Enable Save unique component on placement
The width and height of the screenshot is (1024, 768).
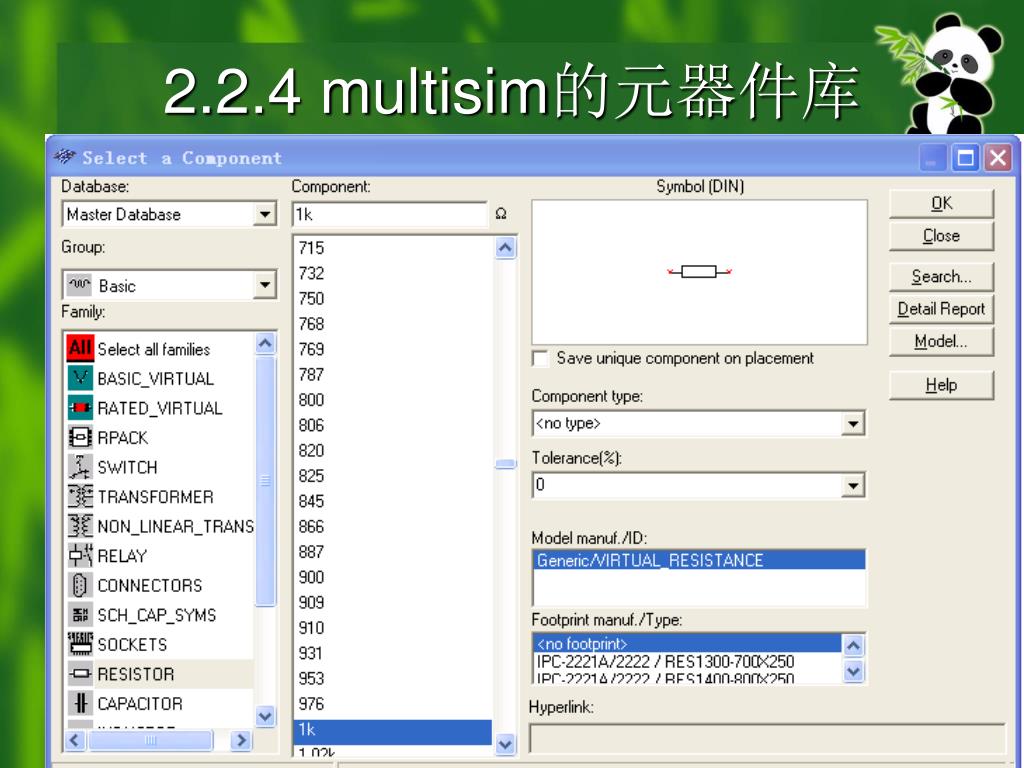pos(540,359)
